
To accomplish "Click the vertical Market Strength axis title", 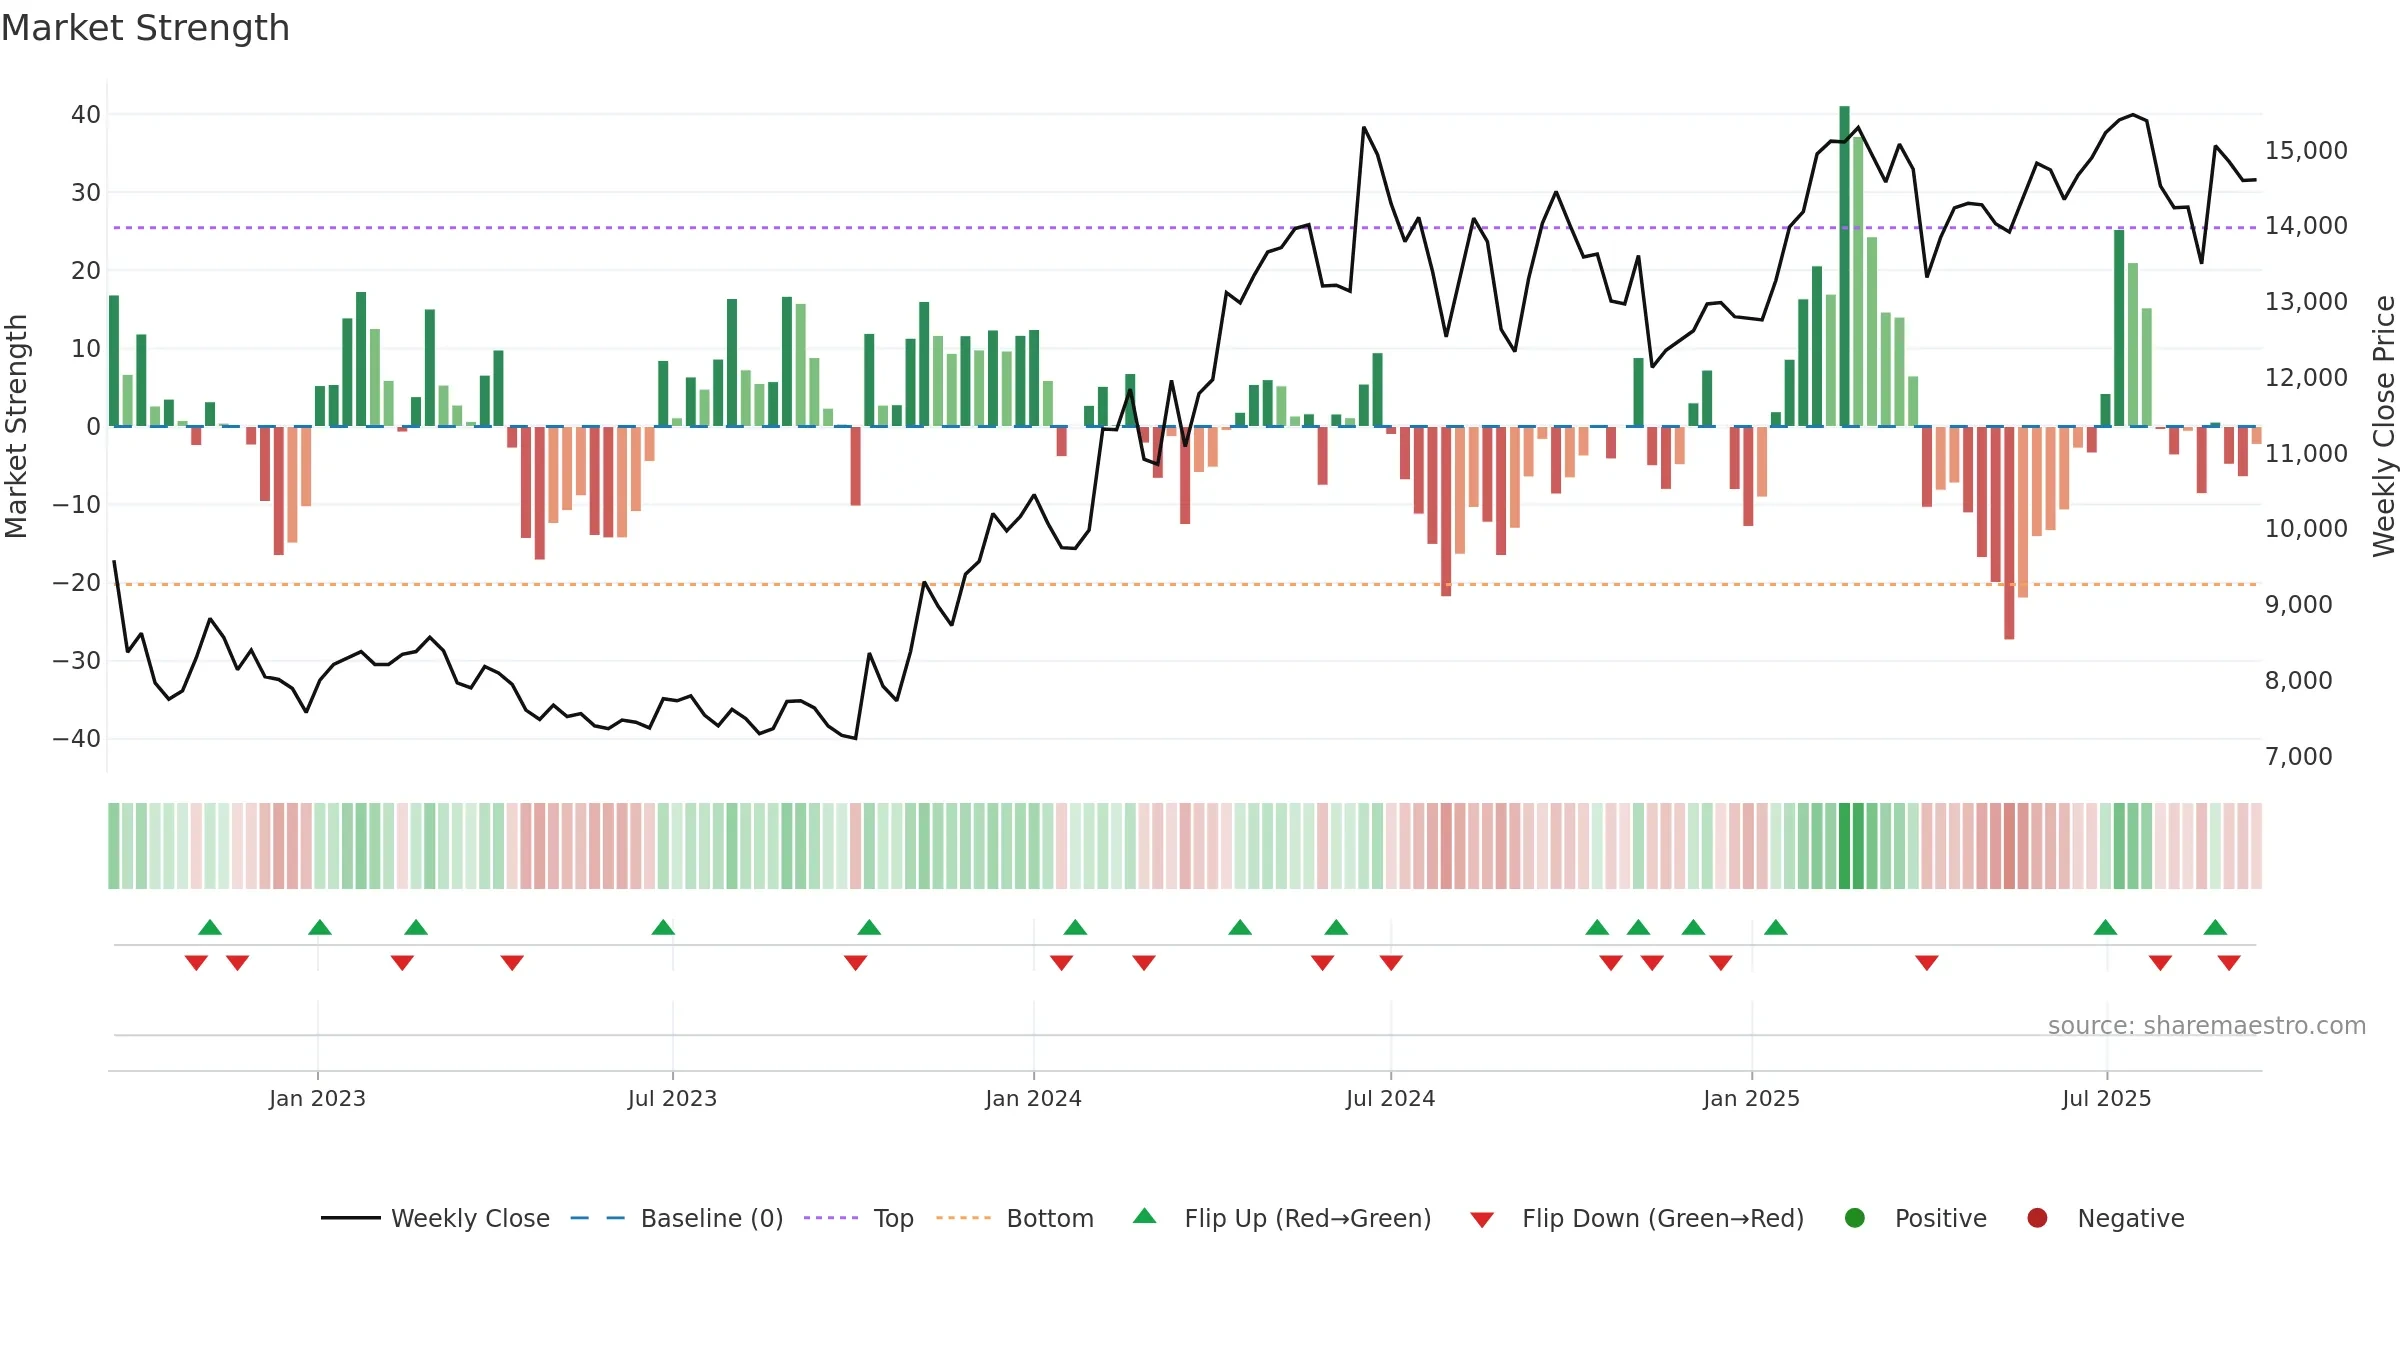I will point(17,426).
